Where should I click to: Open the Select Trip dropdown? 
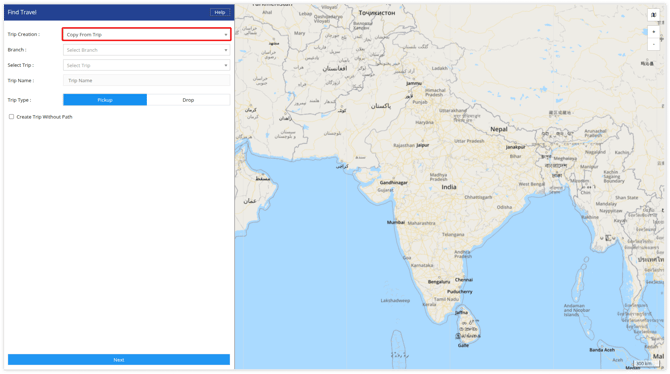[x=147, y=65]
